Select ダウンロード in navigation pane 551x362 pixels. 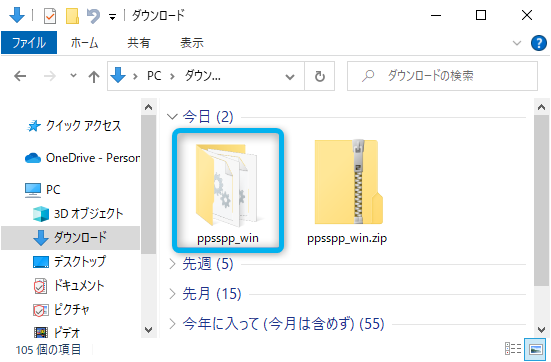70,238
